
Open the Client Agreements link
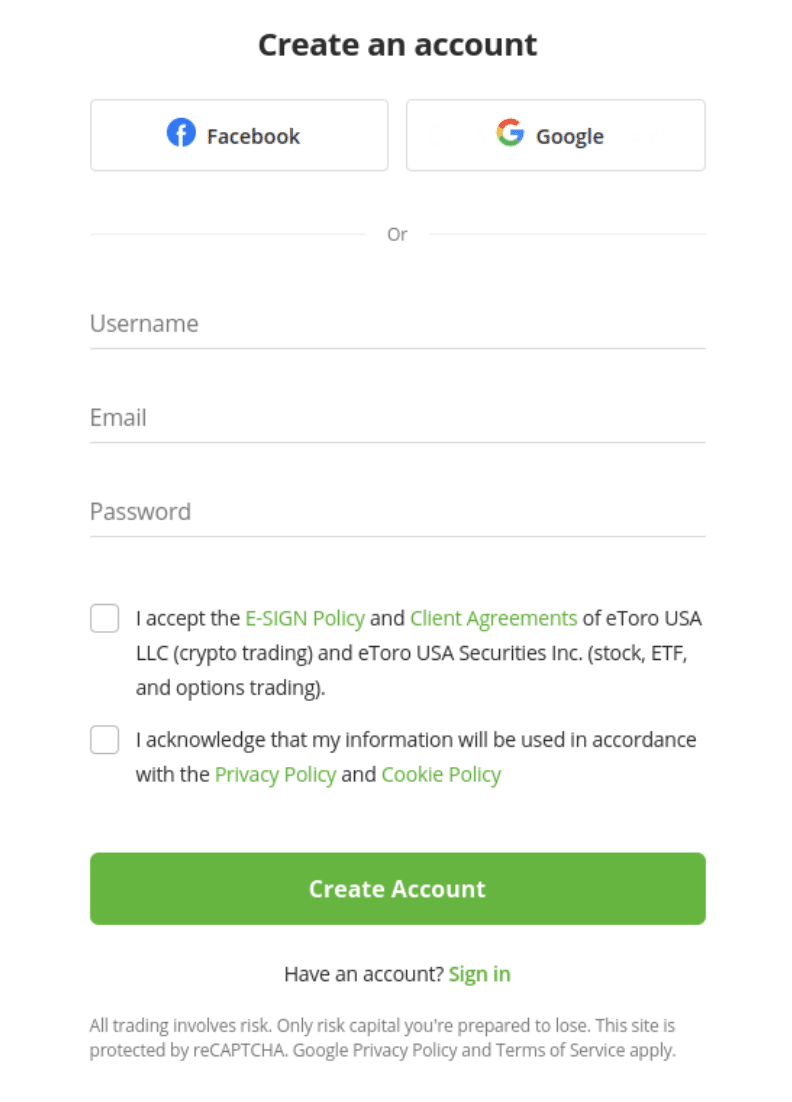(x=493, y=618)
